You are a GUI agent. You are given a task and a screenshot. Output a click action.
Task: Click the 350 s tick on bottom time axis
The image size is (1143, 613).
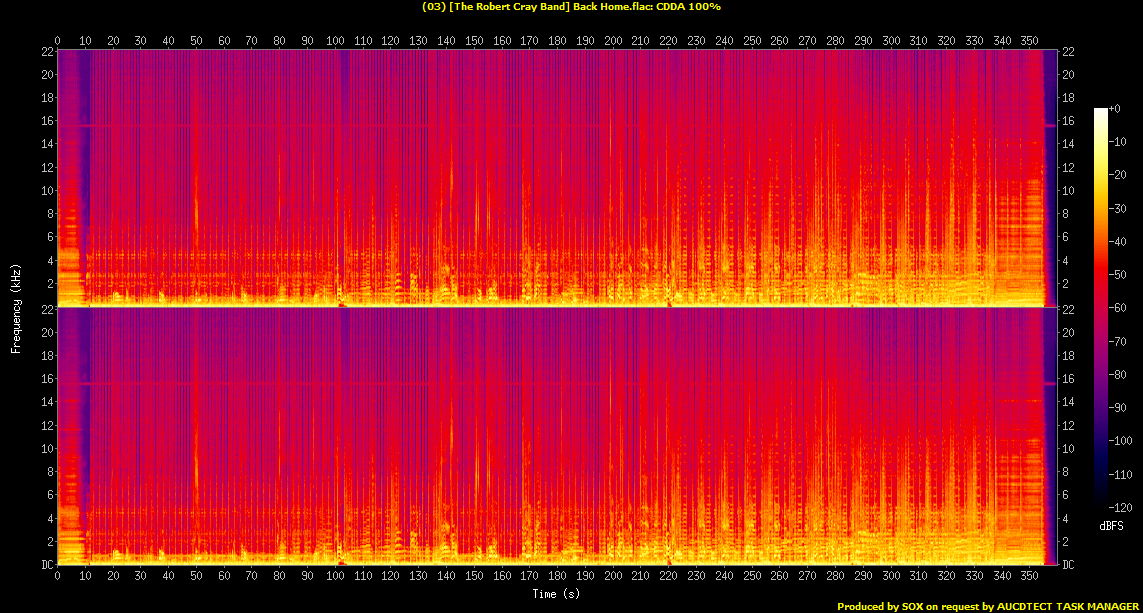tap(1029, 577)
